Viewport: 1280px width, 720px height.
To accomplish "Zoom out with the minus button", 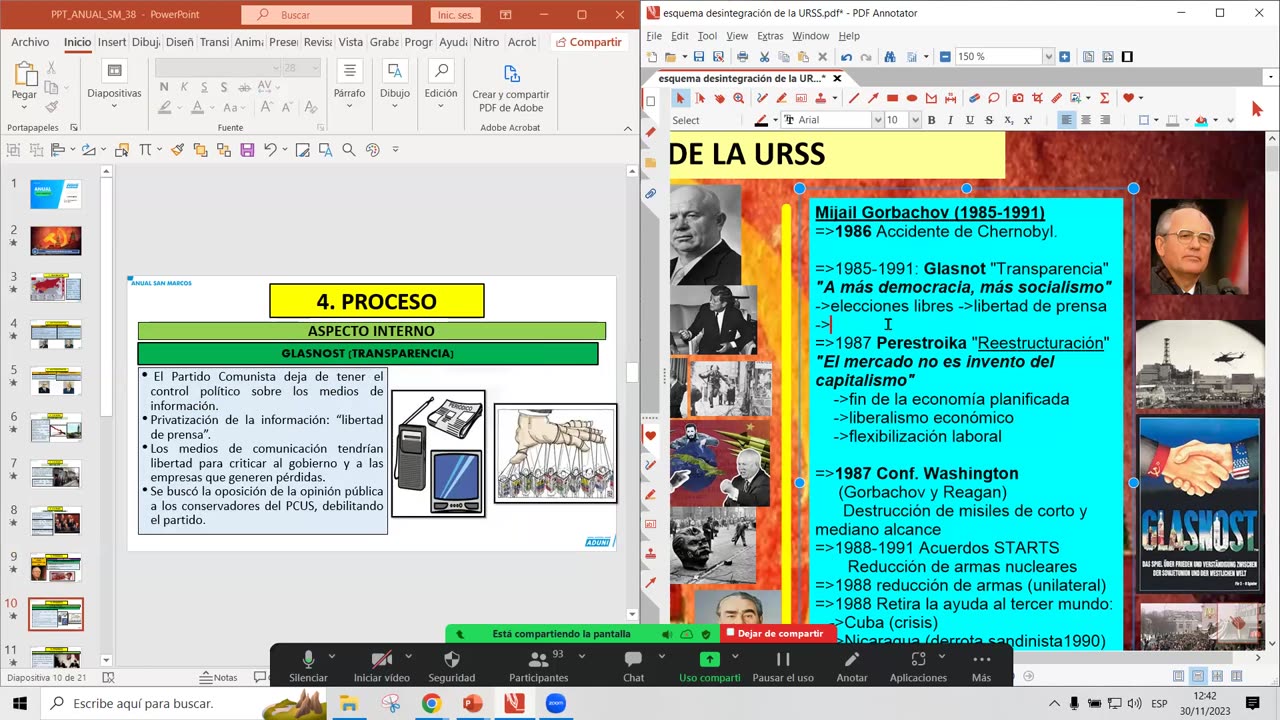I will [x=945, y=57].
